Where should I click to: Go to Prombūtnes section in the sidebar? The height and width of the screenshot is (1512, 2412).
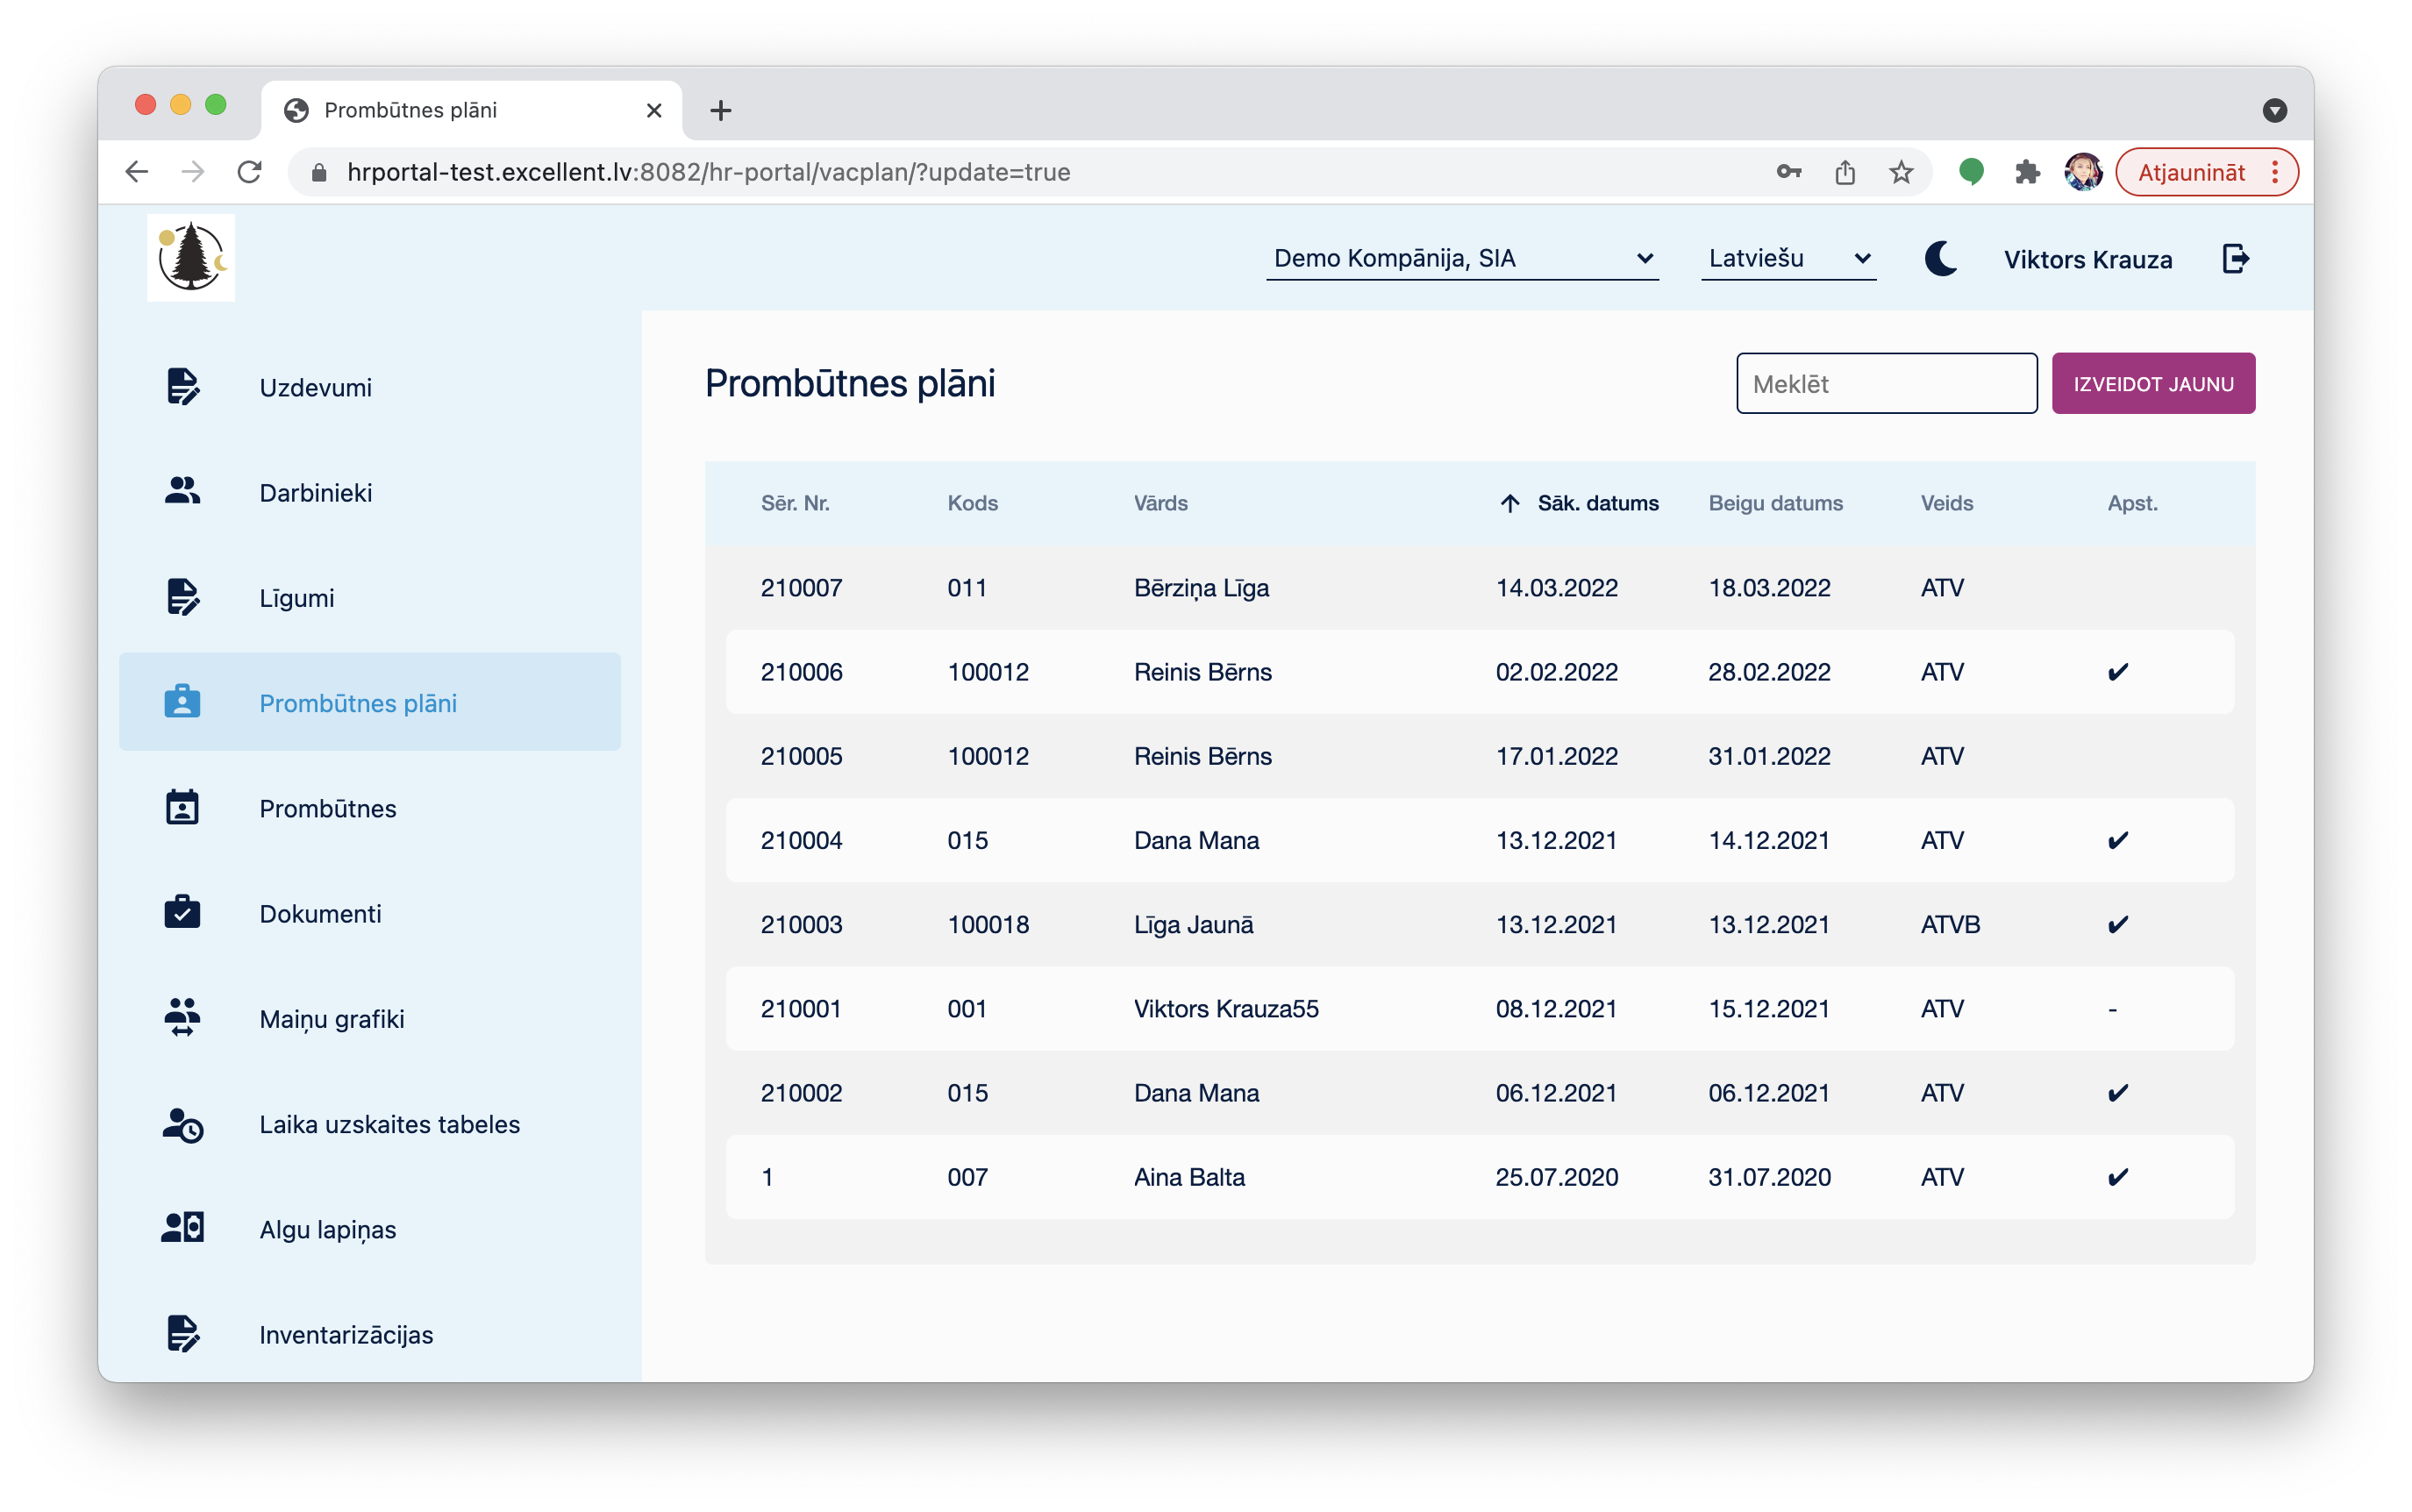tap(327, 808)
